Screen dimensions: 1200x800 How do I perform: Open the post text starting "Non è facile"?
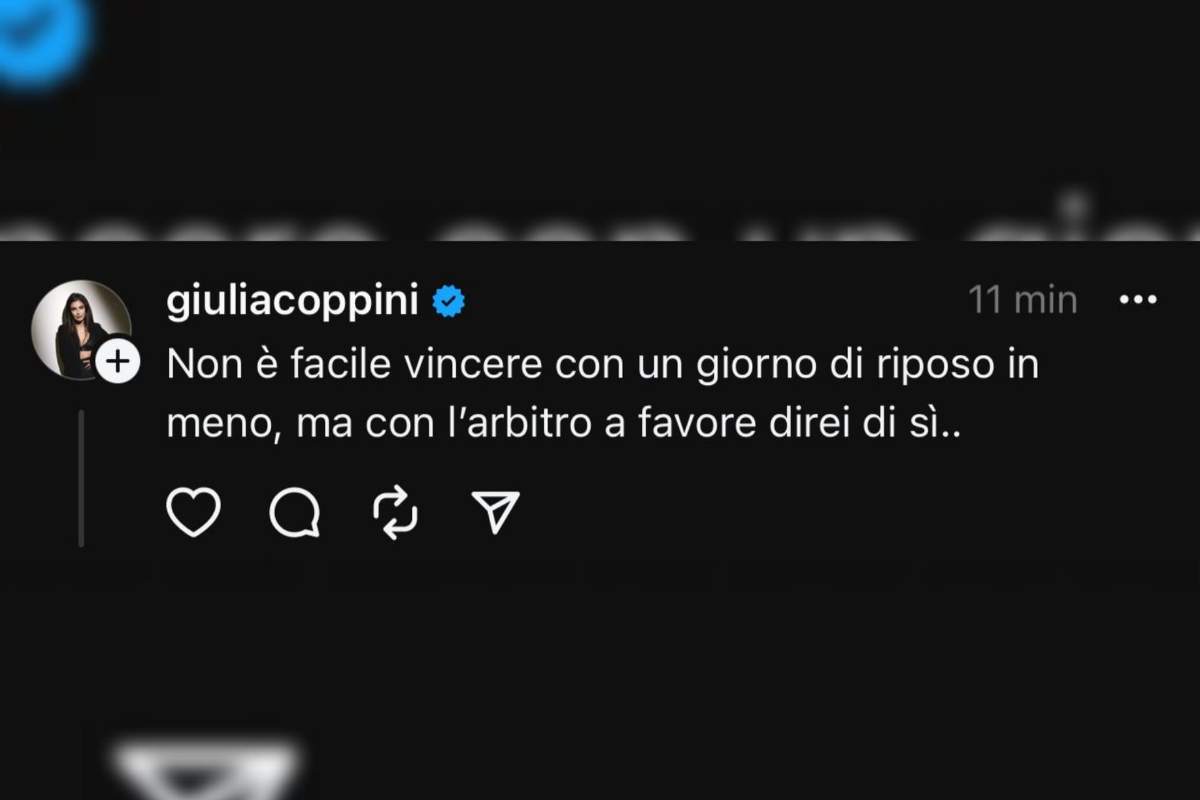[603, 396]
